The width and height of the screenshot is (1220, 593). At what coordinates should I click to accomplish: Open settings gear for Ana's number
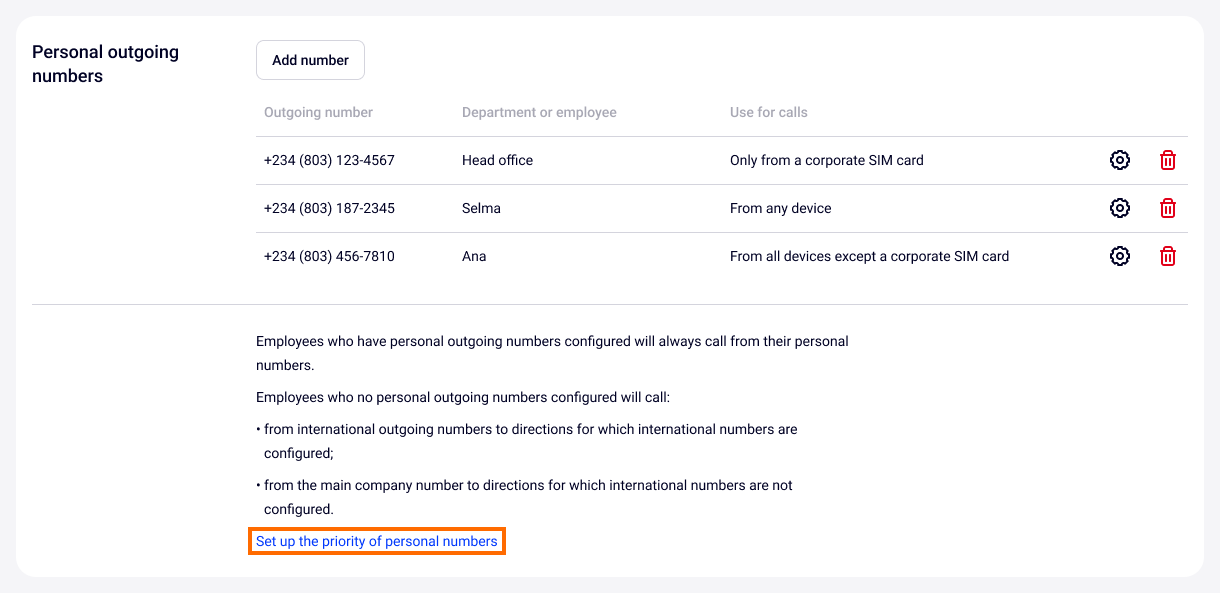(x=1120, y=256)
